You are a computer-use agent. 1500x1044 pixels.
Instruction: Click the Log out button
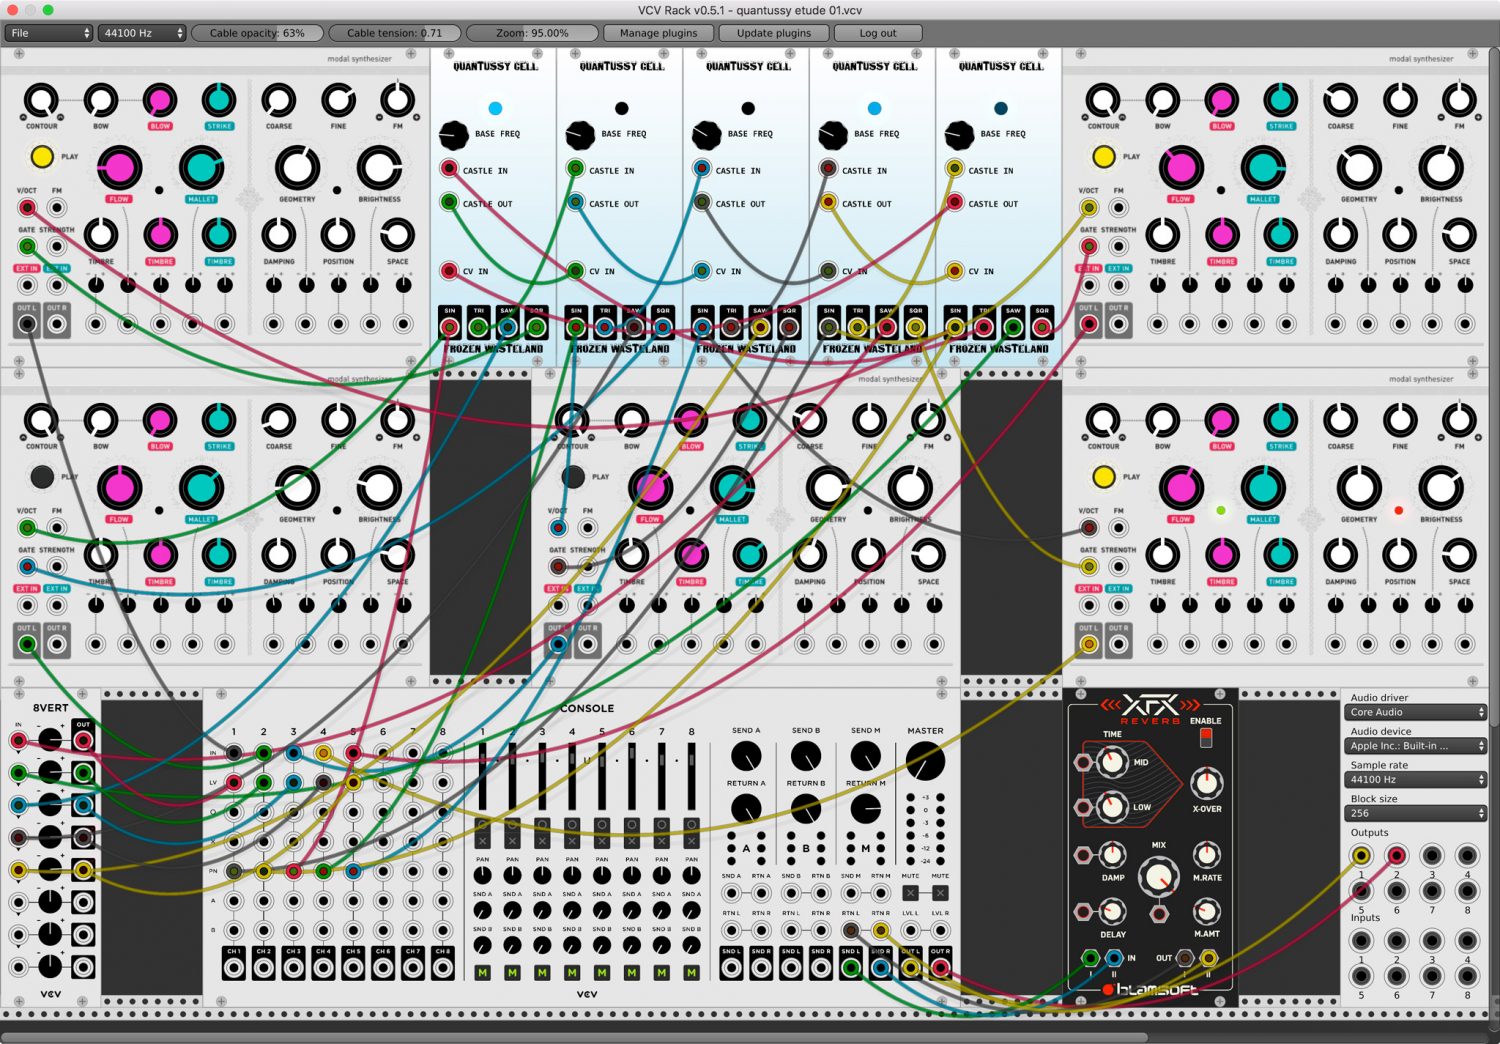(x=878, y=33)
